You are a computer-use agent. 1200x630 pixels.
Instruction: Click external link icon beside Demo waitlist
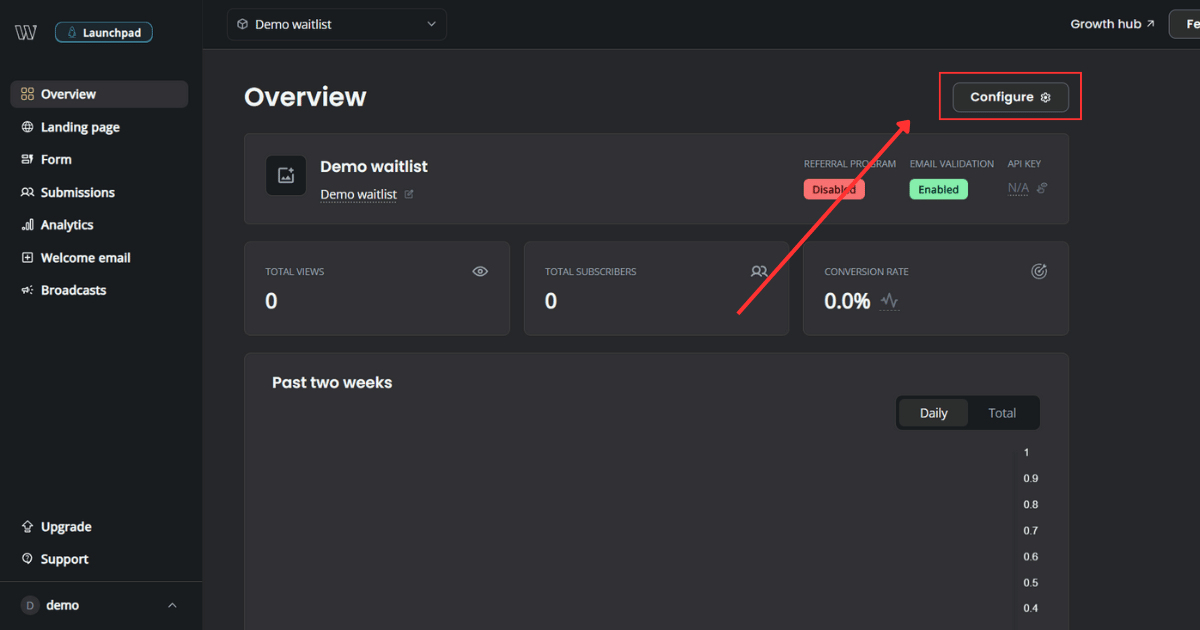coord(409,194)
